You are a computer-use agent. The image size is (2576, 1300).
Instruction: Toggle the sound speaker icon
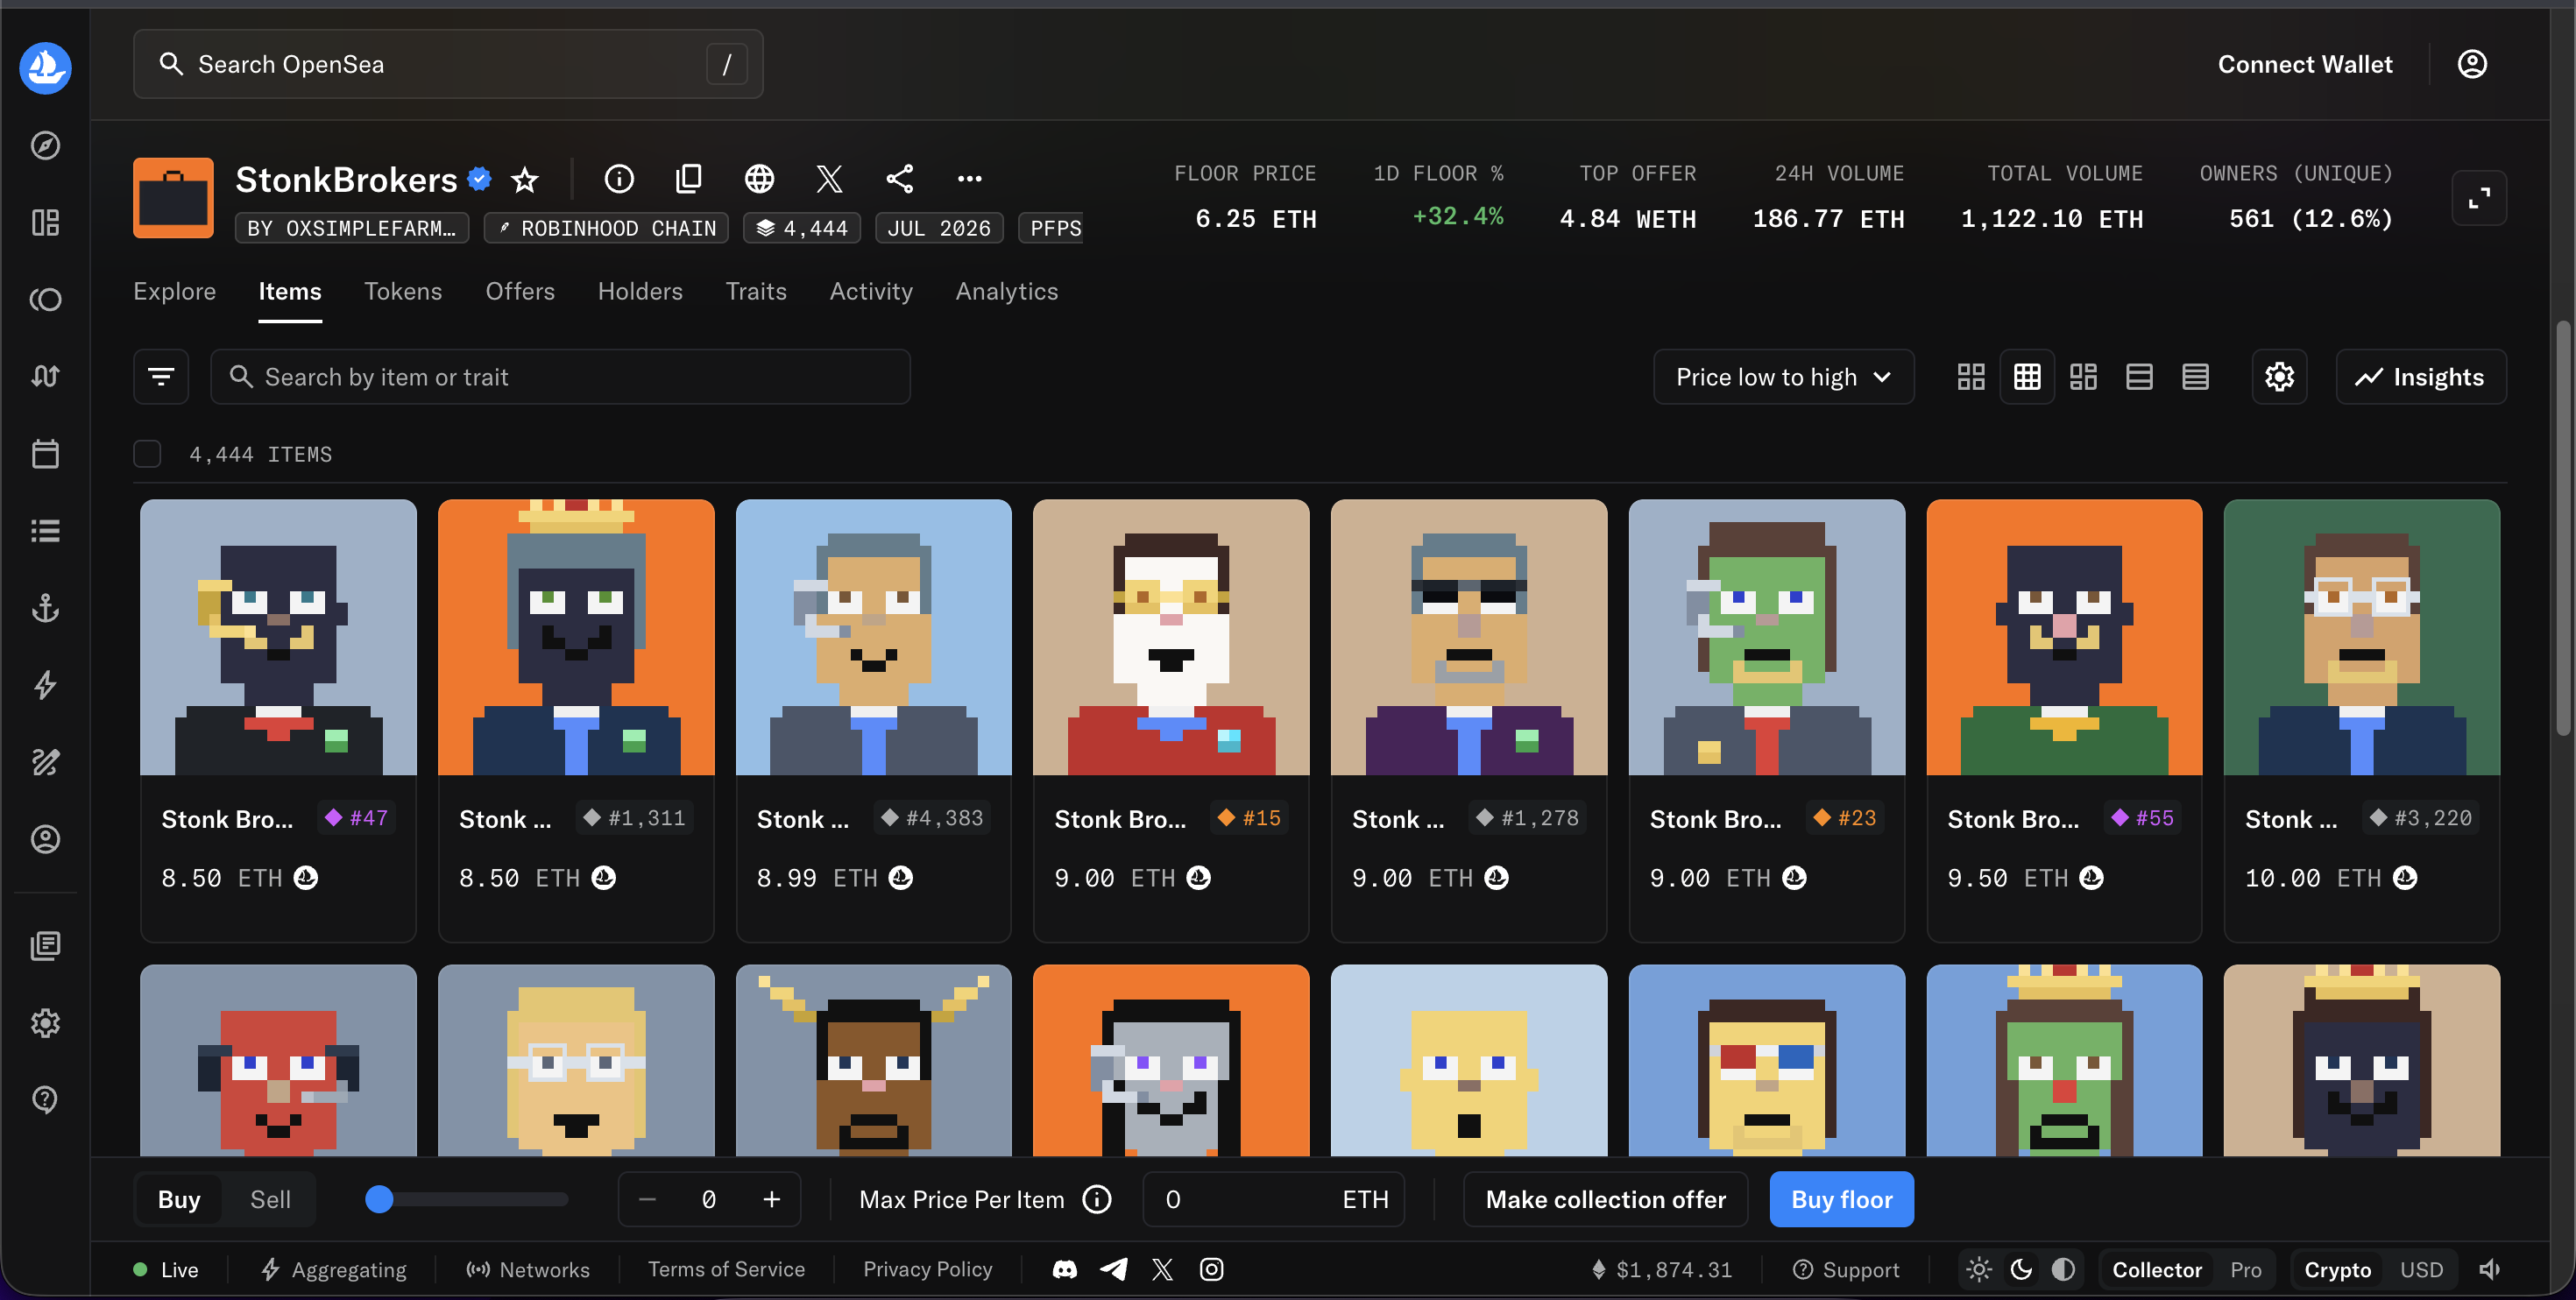click(2489, 1269)
